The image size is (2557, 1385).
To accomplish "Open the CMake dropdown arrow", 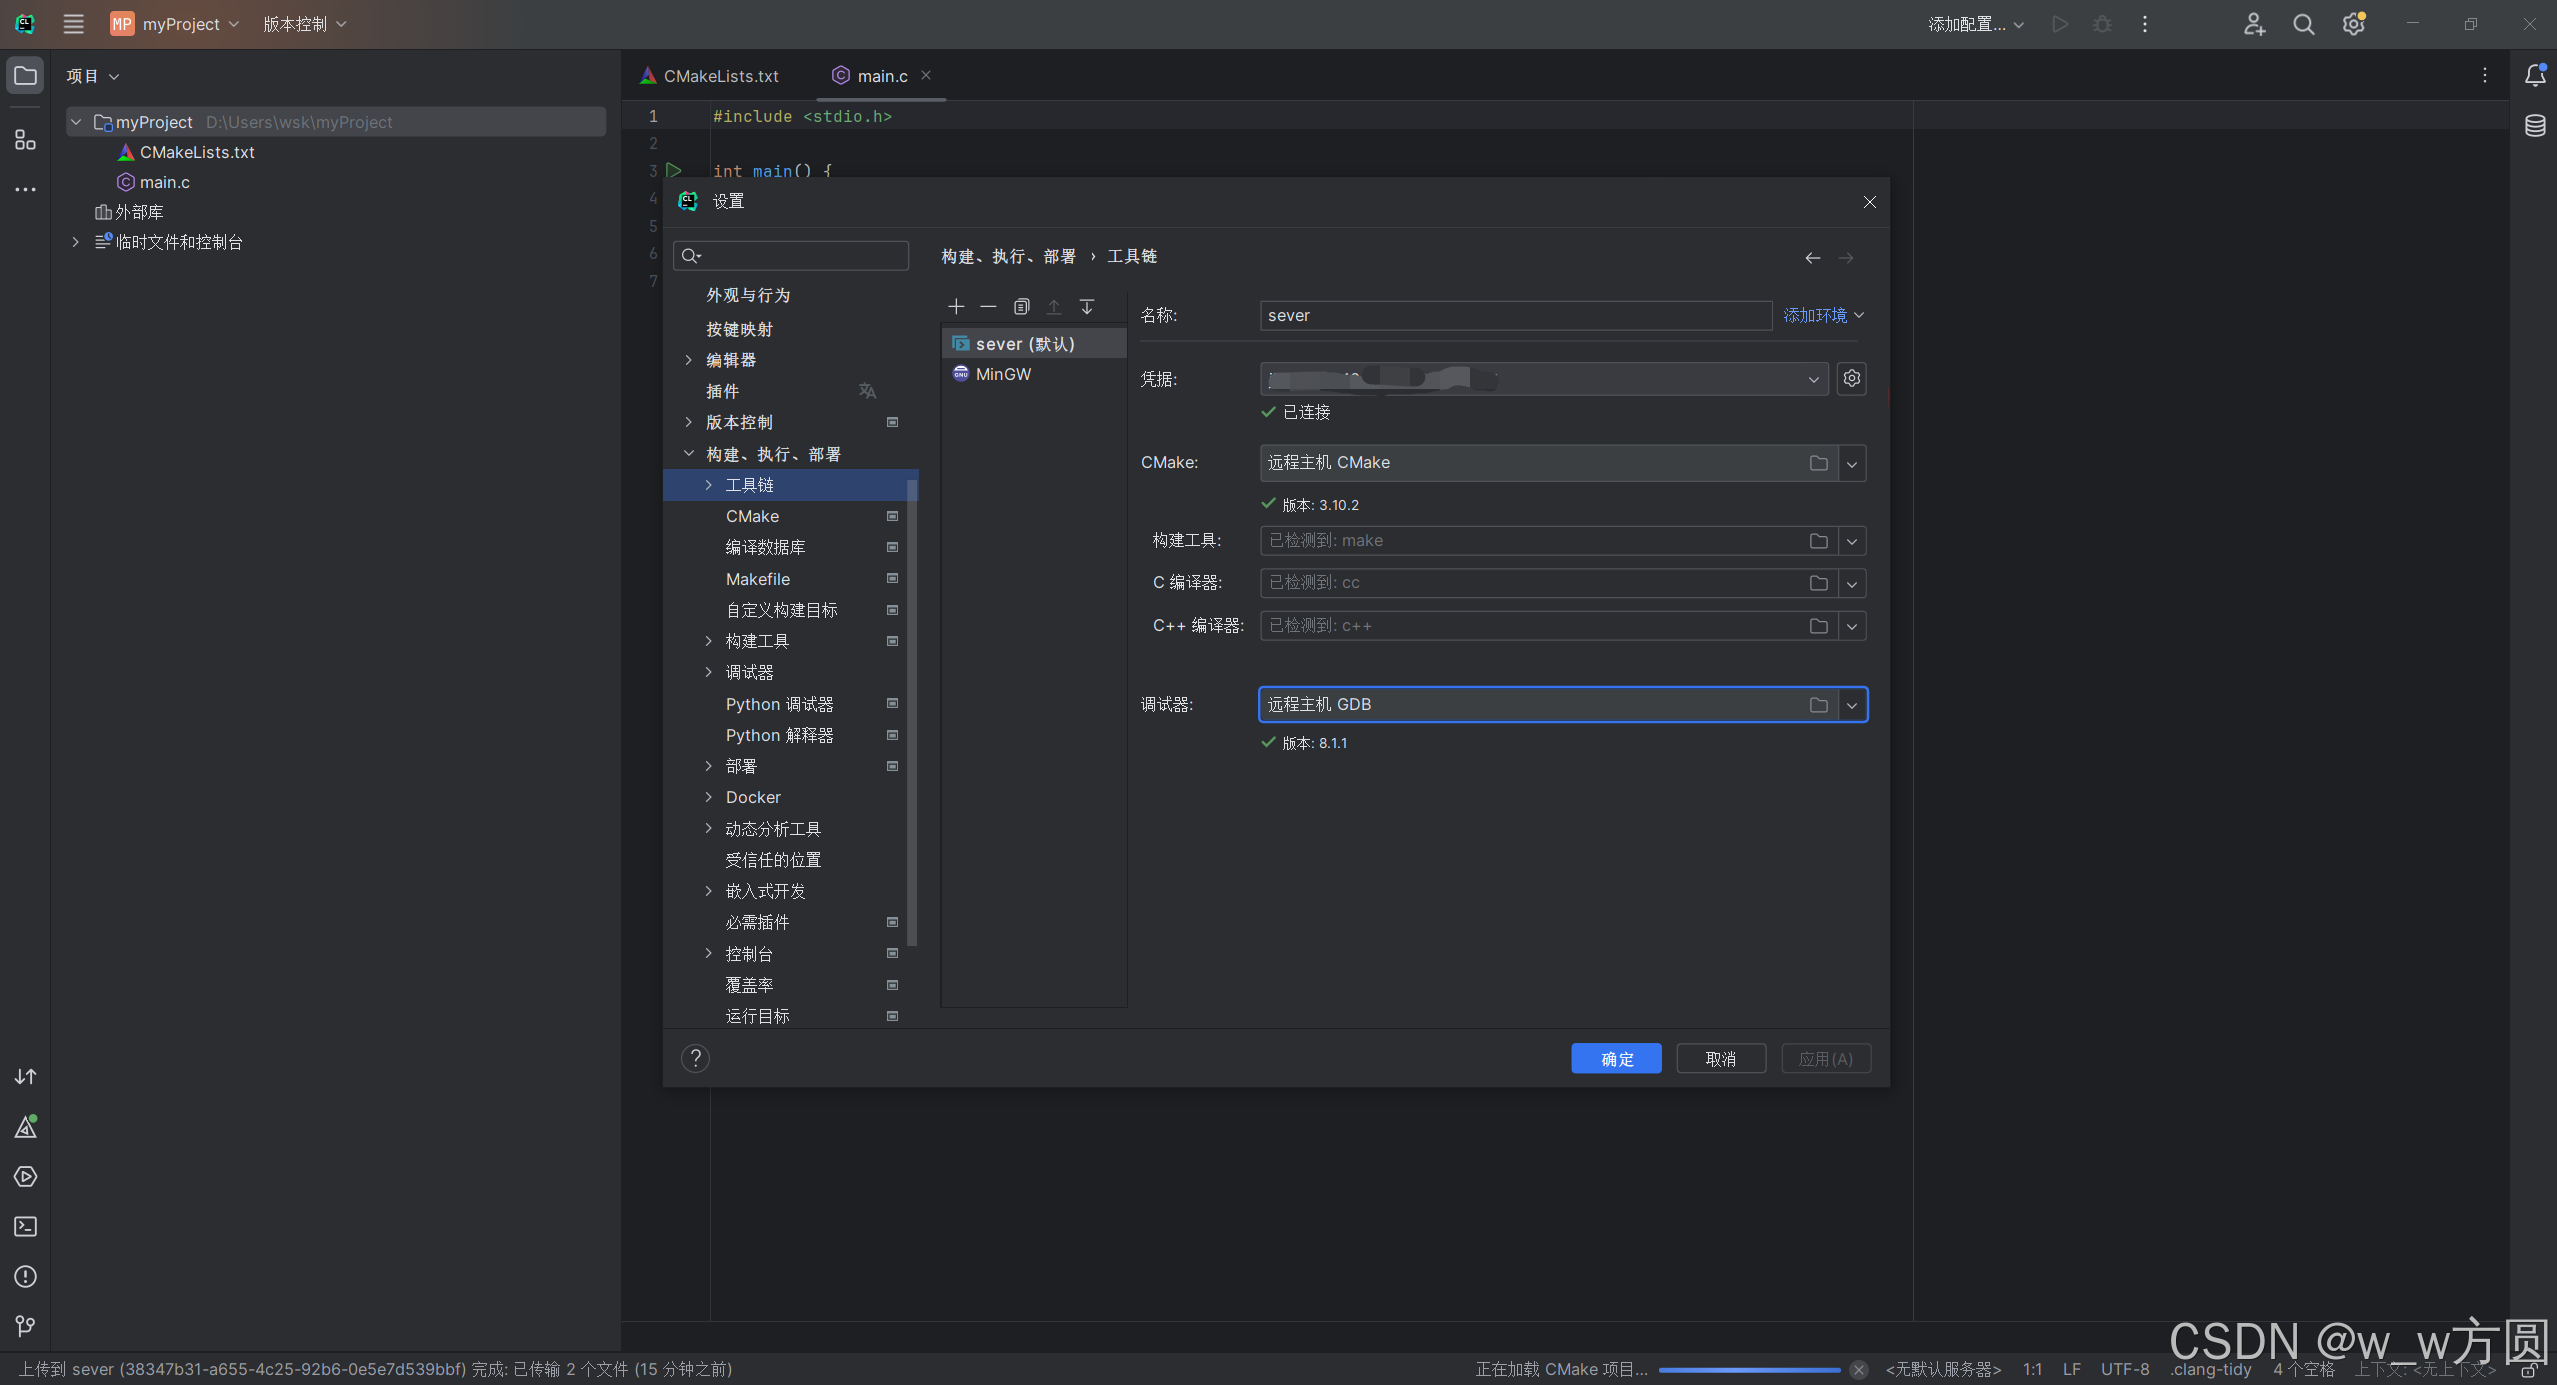I will tap(1852, 464).
